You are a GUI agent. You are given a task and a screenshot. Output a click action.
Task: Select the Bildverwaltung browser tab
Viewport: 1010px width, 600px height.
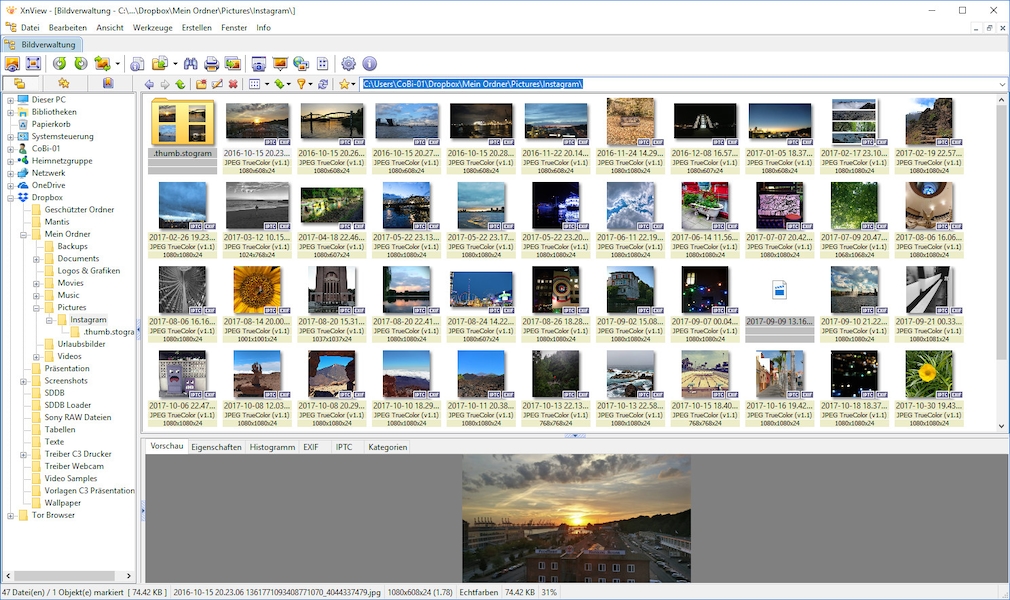[42, 44]
